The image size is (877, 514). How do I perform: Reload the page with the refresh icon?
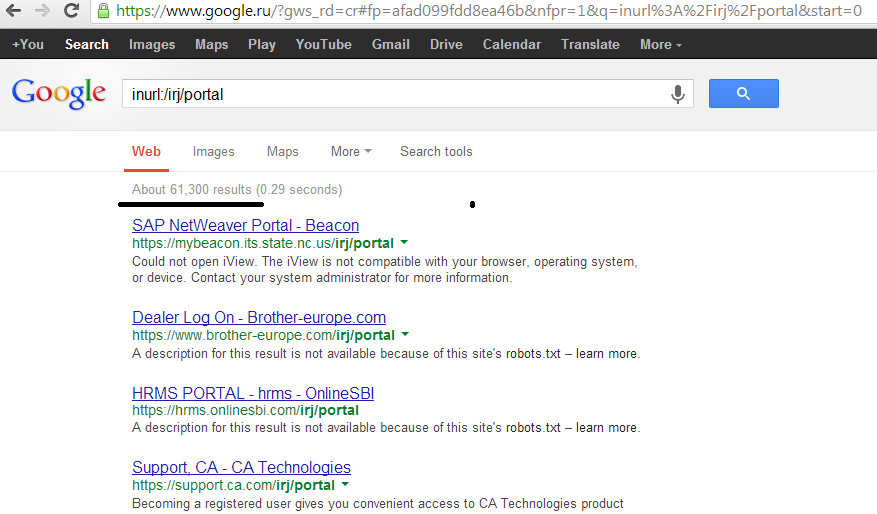pyautogui.click(x=71, y=10)
